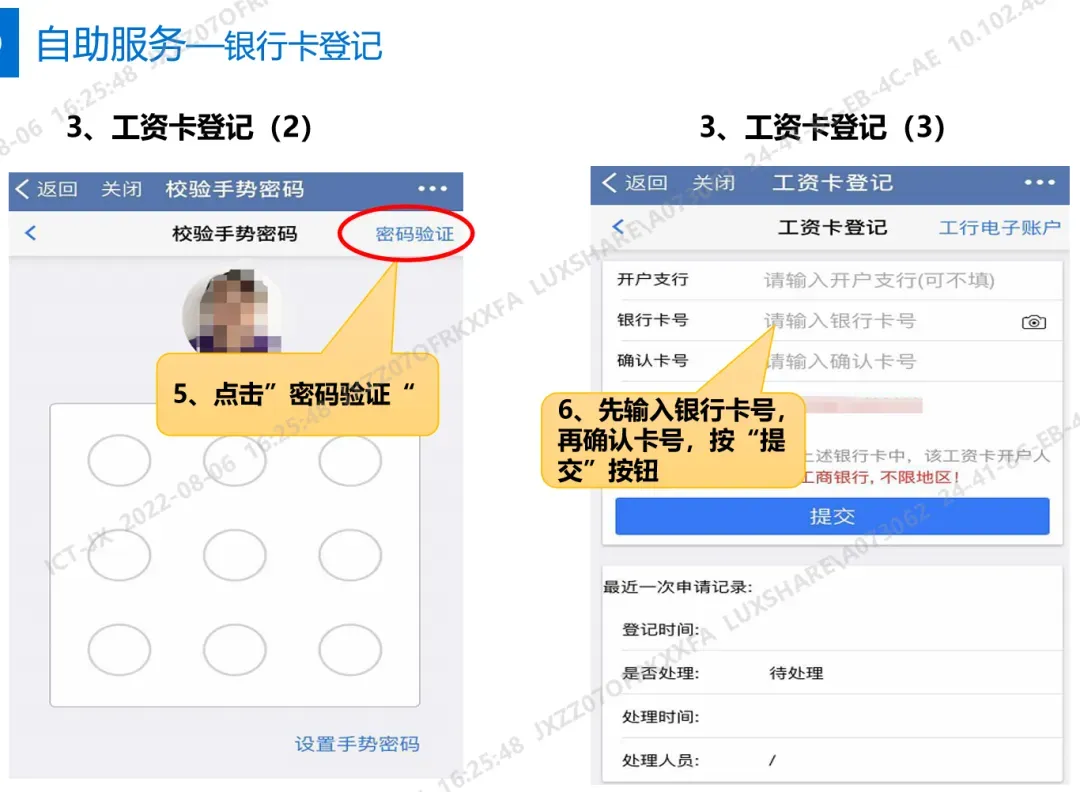Tap the blue back arrow under gesture password header

click(x=30, y=233)
